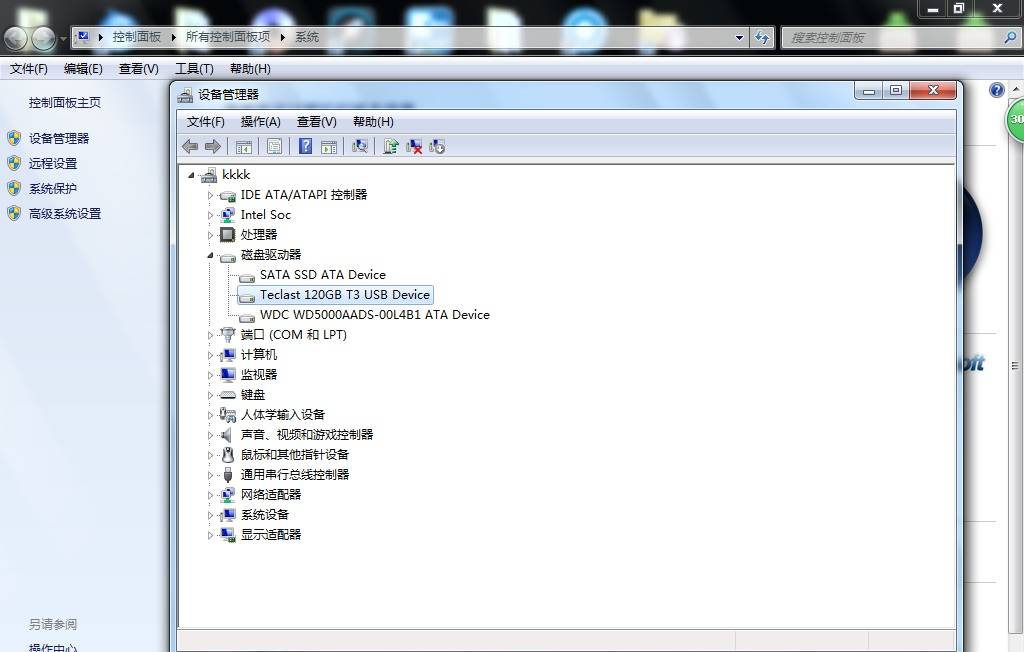Toggle the console tree pane toolbar icon
Screen dimensions: 1024x652
coord(244,146)
